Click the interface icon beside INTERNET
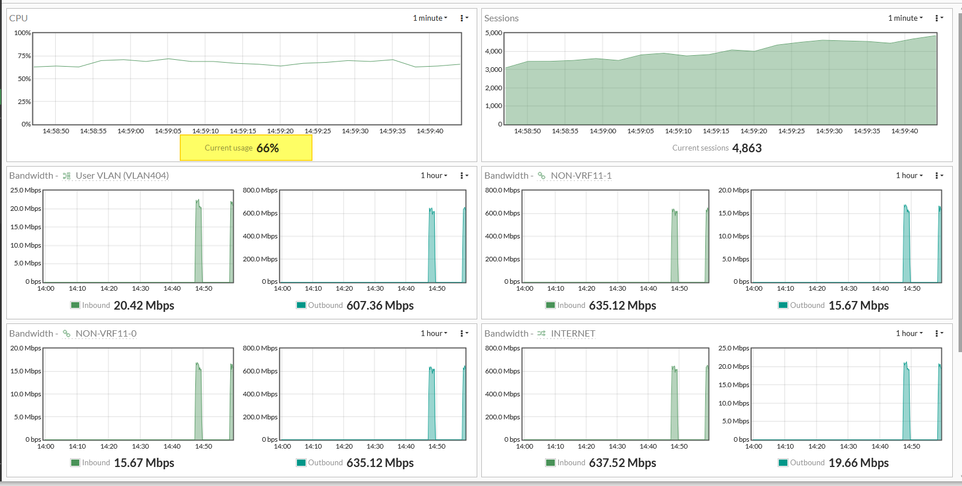962x486 pixels. (x=542, y=334)
